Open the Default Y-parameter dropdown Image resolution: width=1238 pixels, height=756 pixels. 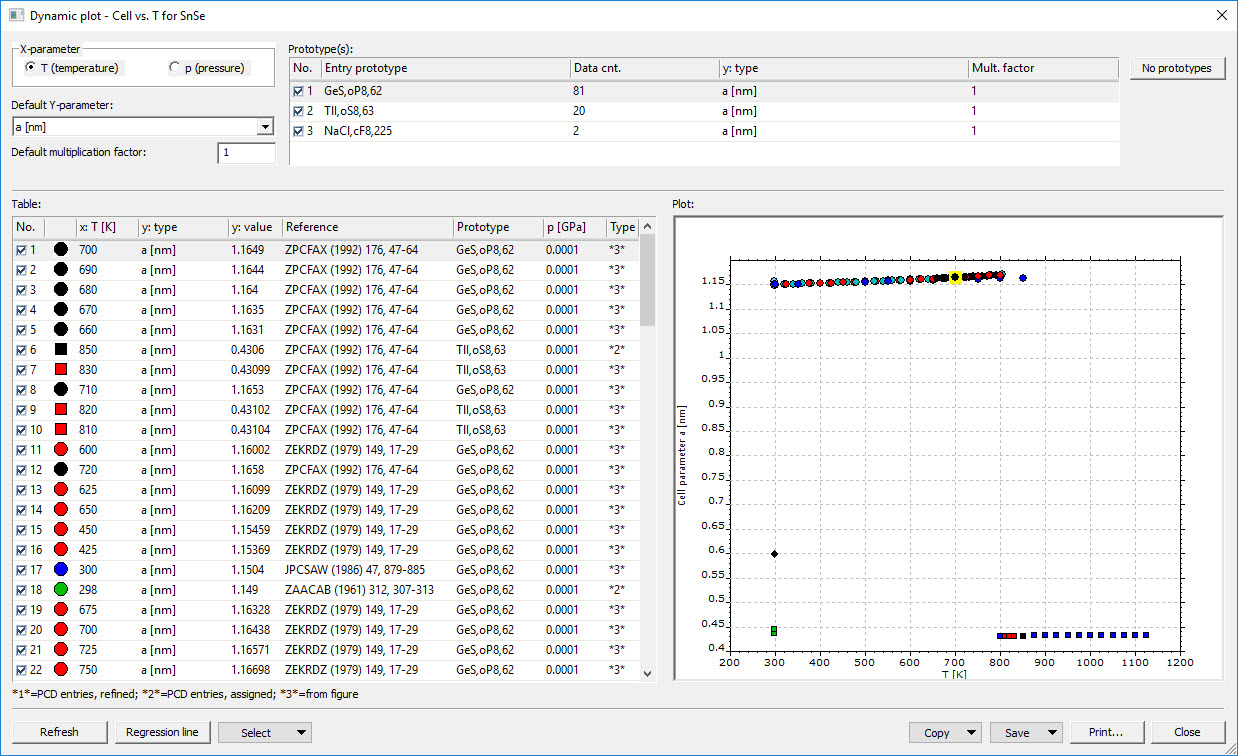(265, 127)
